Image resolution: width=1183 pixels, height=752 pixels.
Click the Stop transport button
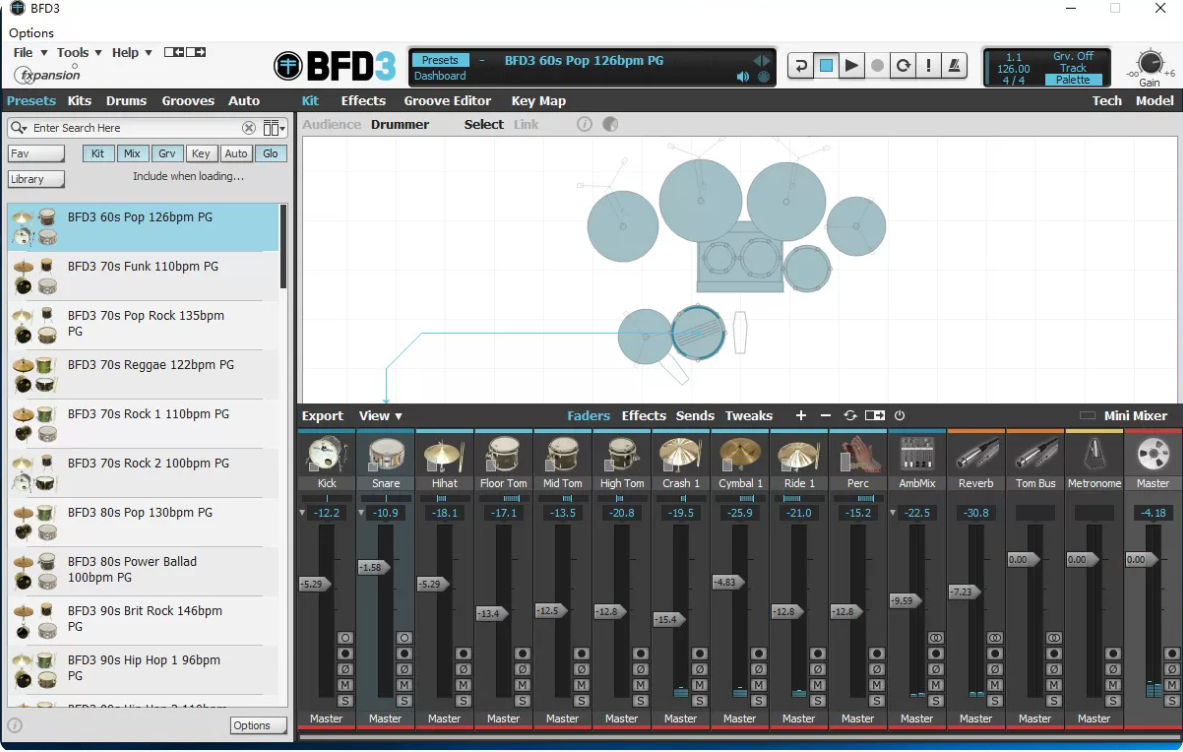[x=826, y=66]
